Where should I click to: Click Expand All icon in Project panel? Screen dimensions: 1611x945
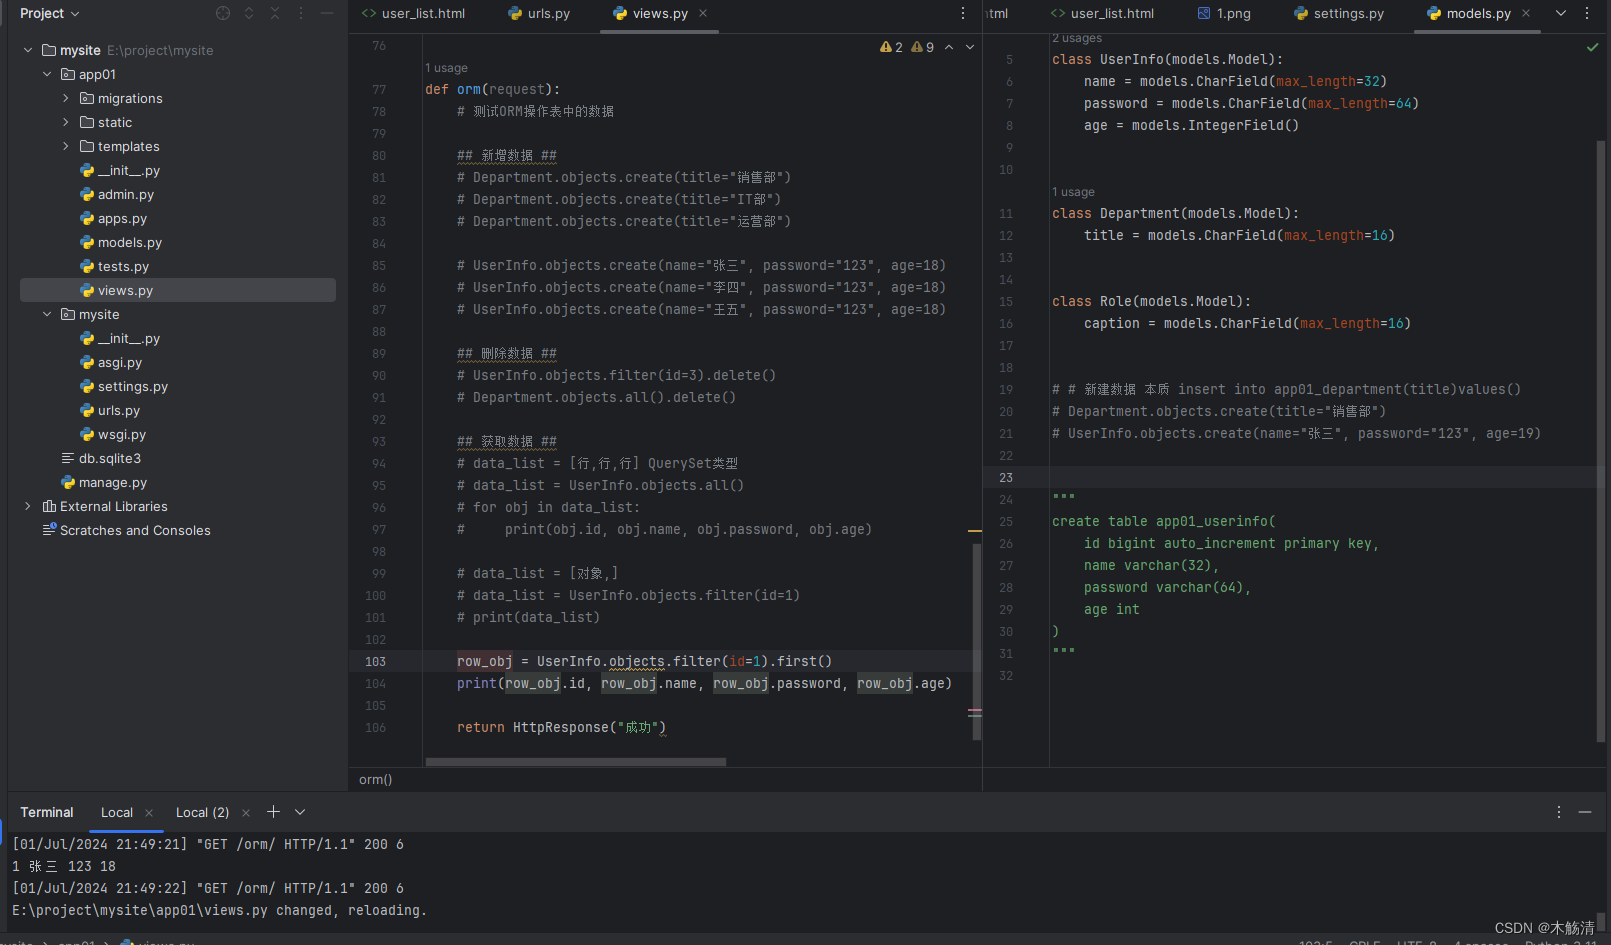249,13
